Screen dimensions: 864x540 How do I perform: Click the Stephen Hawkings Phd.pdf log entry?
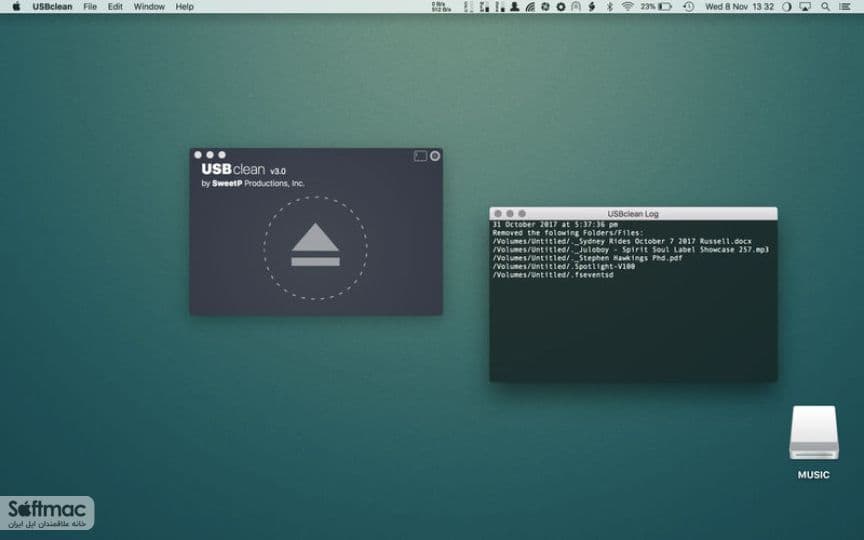click(587, 258)
